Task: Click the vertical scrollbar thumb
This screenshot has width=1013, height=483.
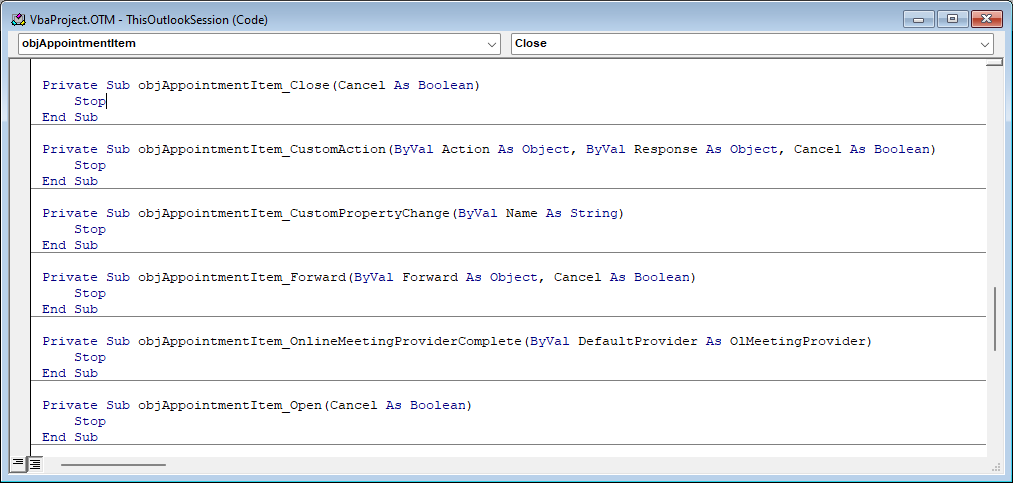Action: (x=997, y=319)
